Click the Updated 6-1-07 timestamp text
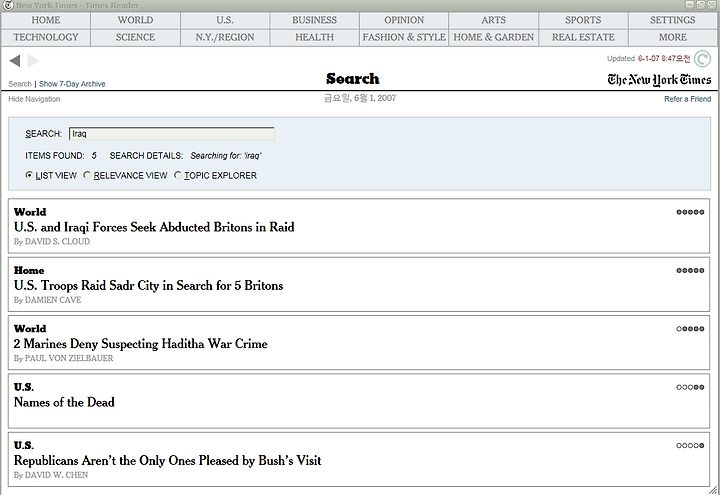The image size is (720, 495). click(x=648, y=59)
